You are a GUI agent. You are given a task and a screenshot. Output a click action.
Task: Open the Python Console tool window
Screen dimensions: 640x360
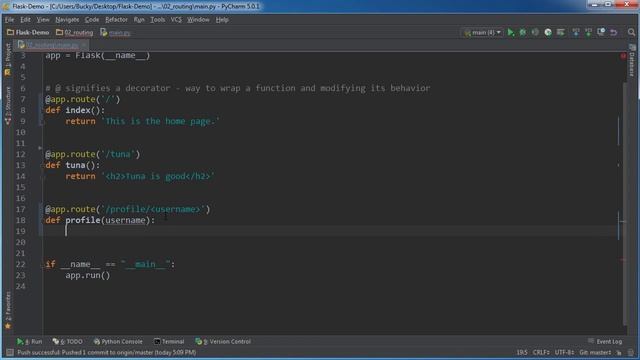[x=118, y=341]
